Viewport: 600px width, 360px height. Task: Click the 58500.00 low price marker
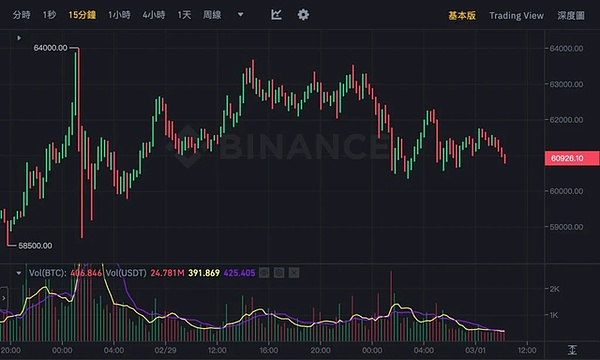point(35,246)
